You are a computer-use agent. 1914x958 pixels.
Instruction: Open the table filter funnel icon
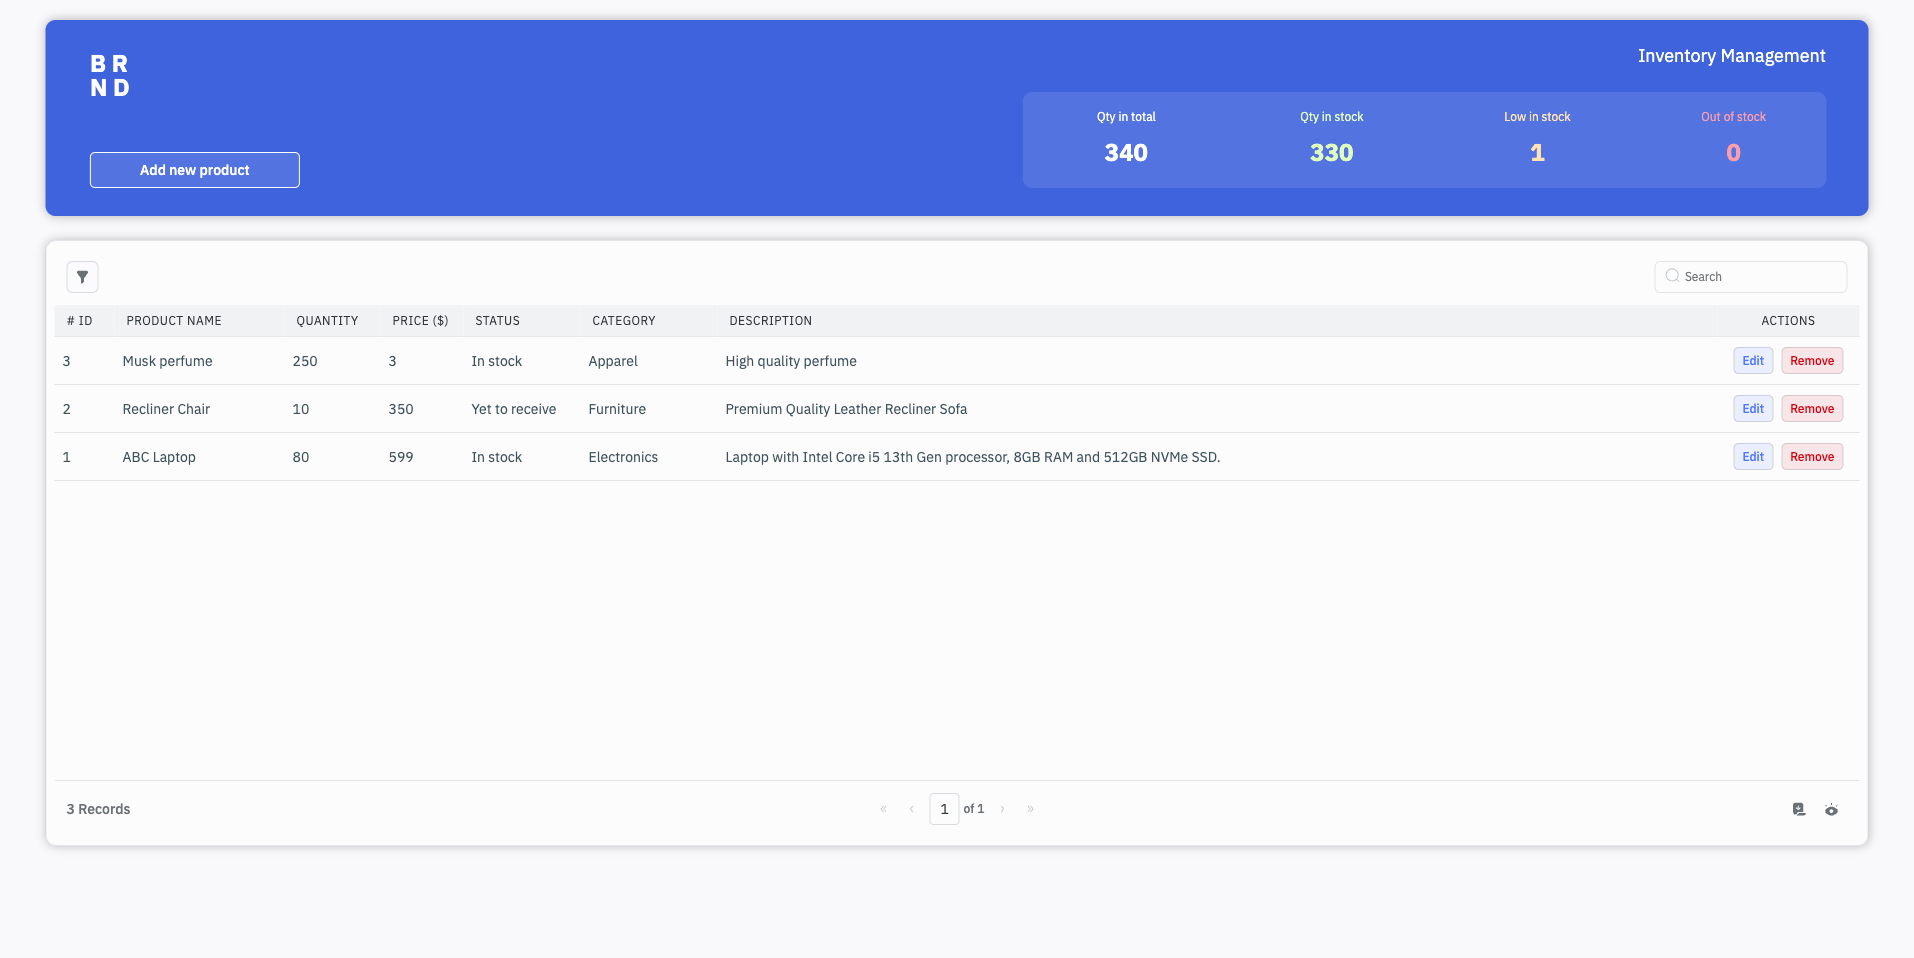coord(82,277)
